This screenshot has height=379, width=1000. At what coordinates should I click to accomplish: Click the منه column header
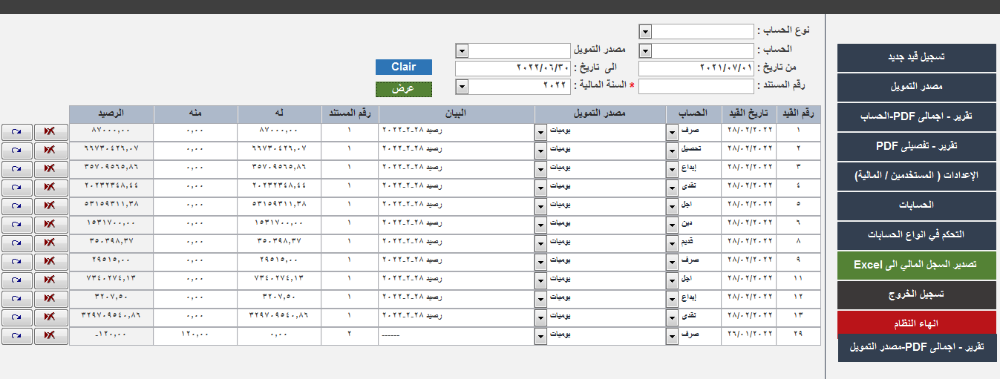(196, 114)
